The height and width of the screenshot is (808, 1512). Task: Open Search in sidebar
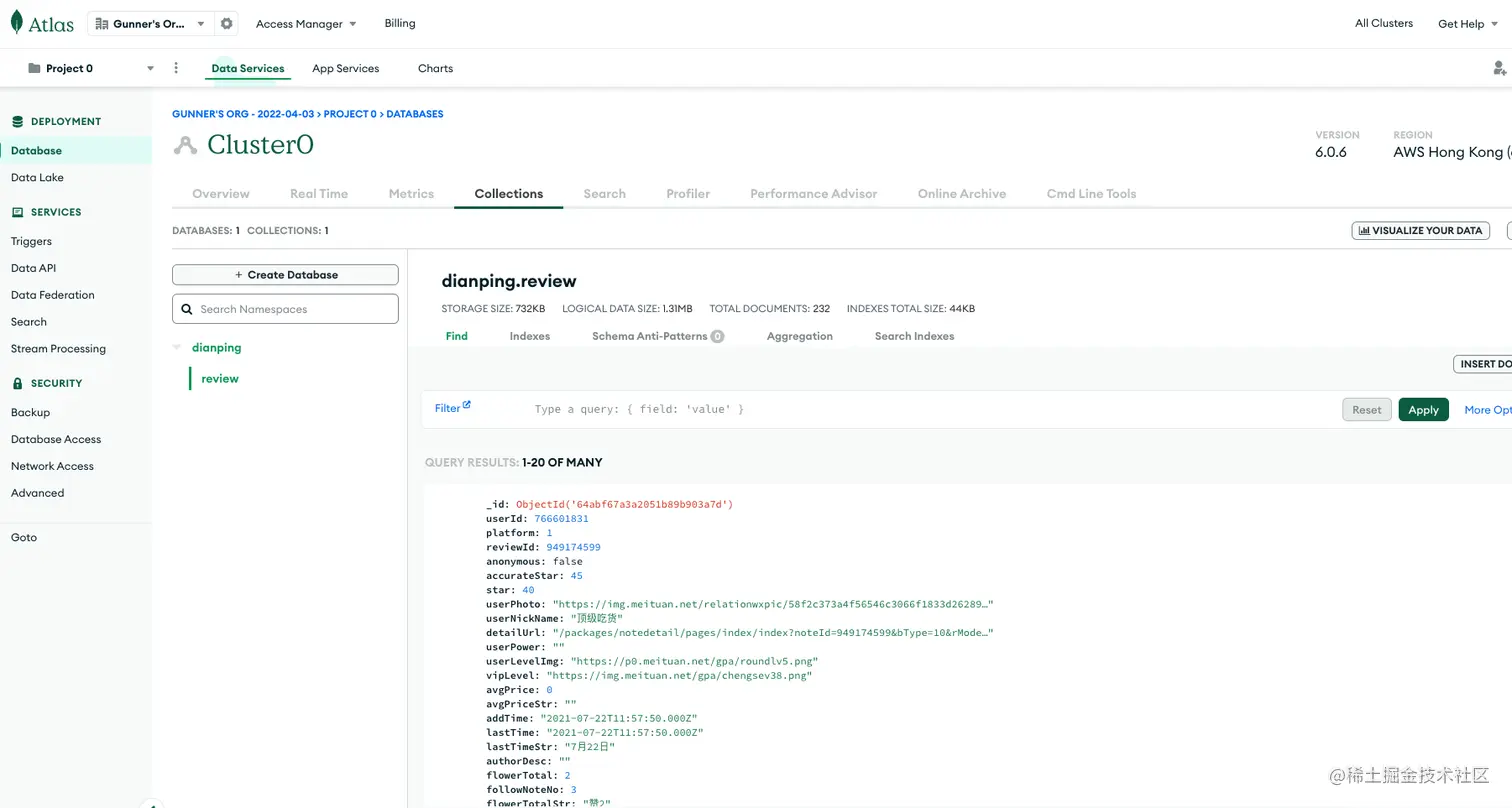[x=28, y=322]
